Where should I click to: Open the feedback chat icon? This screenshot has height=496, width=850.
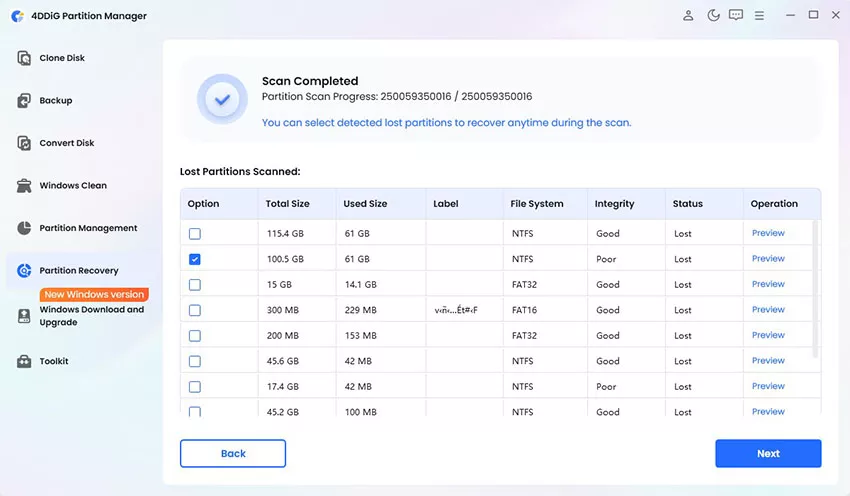click(x=736, y=15)
